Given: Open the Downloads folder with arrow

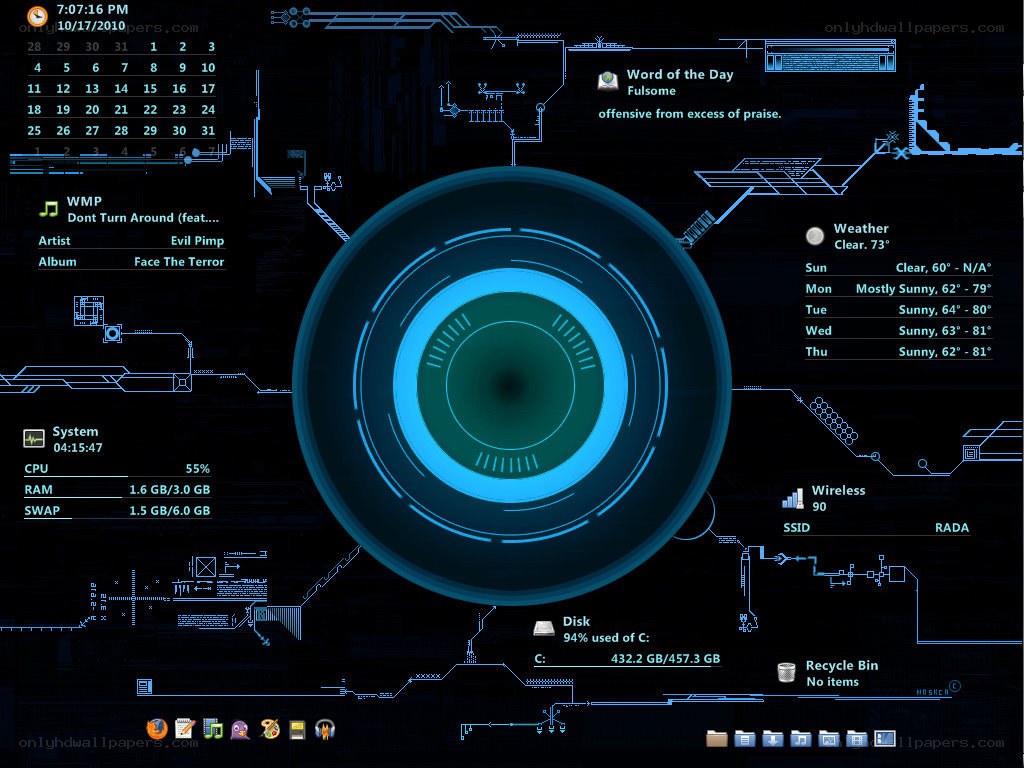Looking at the screenshot, I should click(x=773, y=739).
